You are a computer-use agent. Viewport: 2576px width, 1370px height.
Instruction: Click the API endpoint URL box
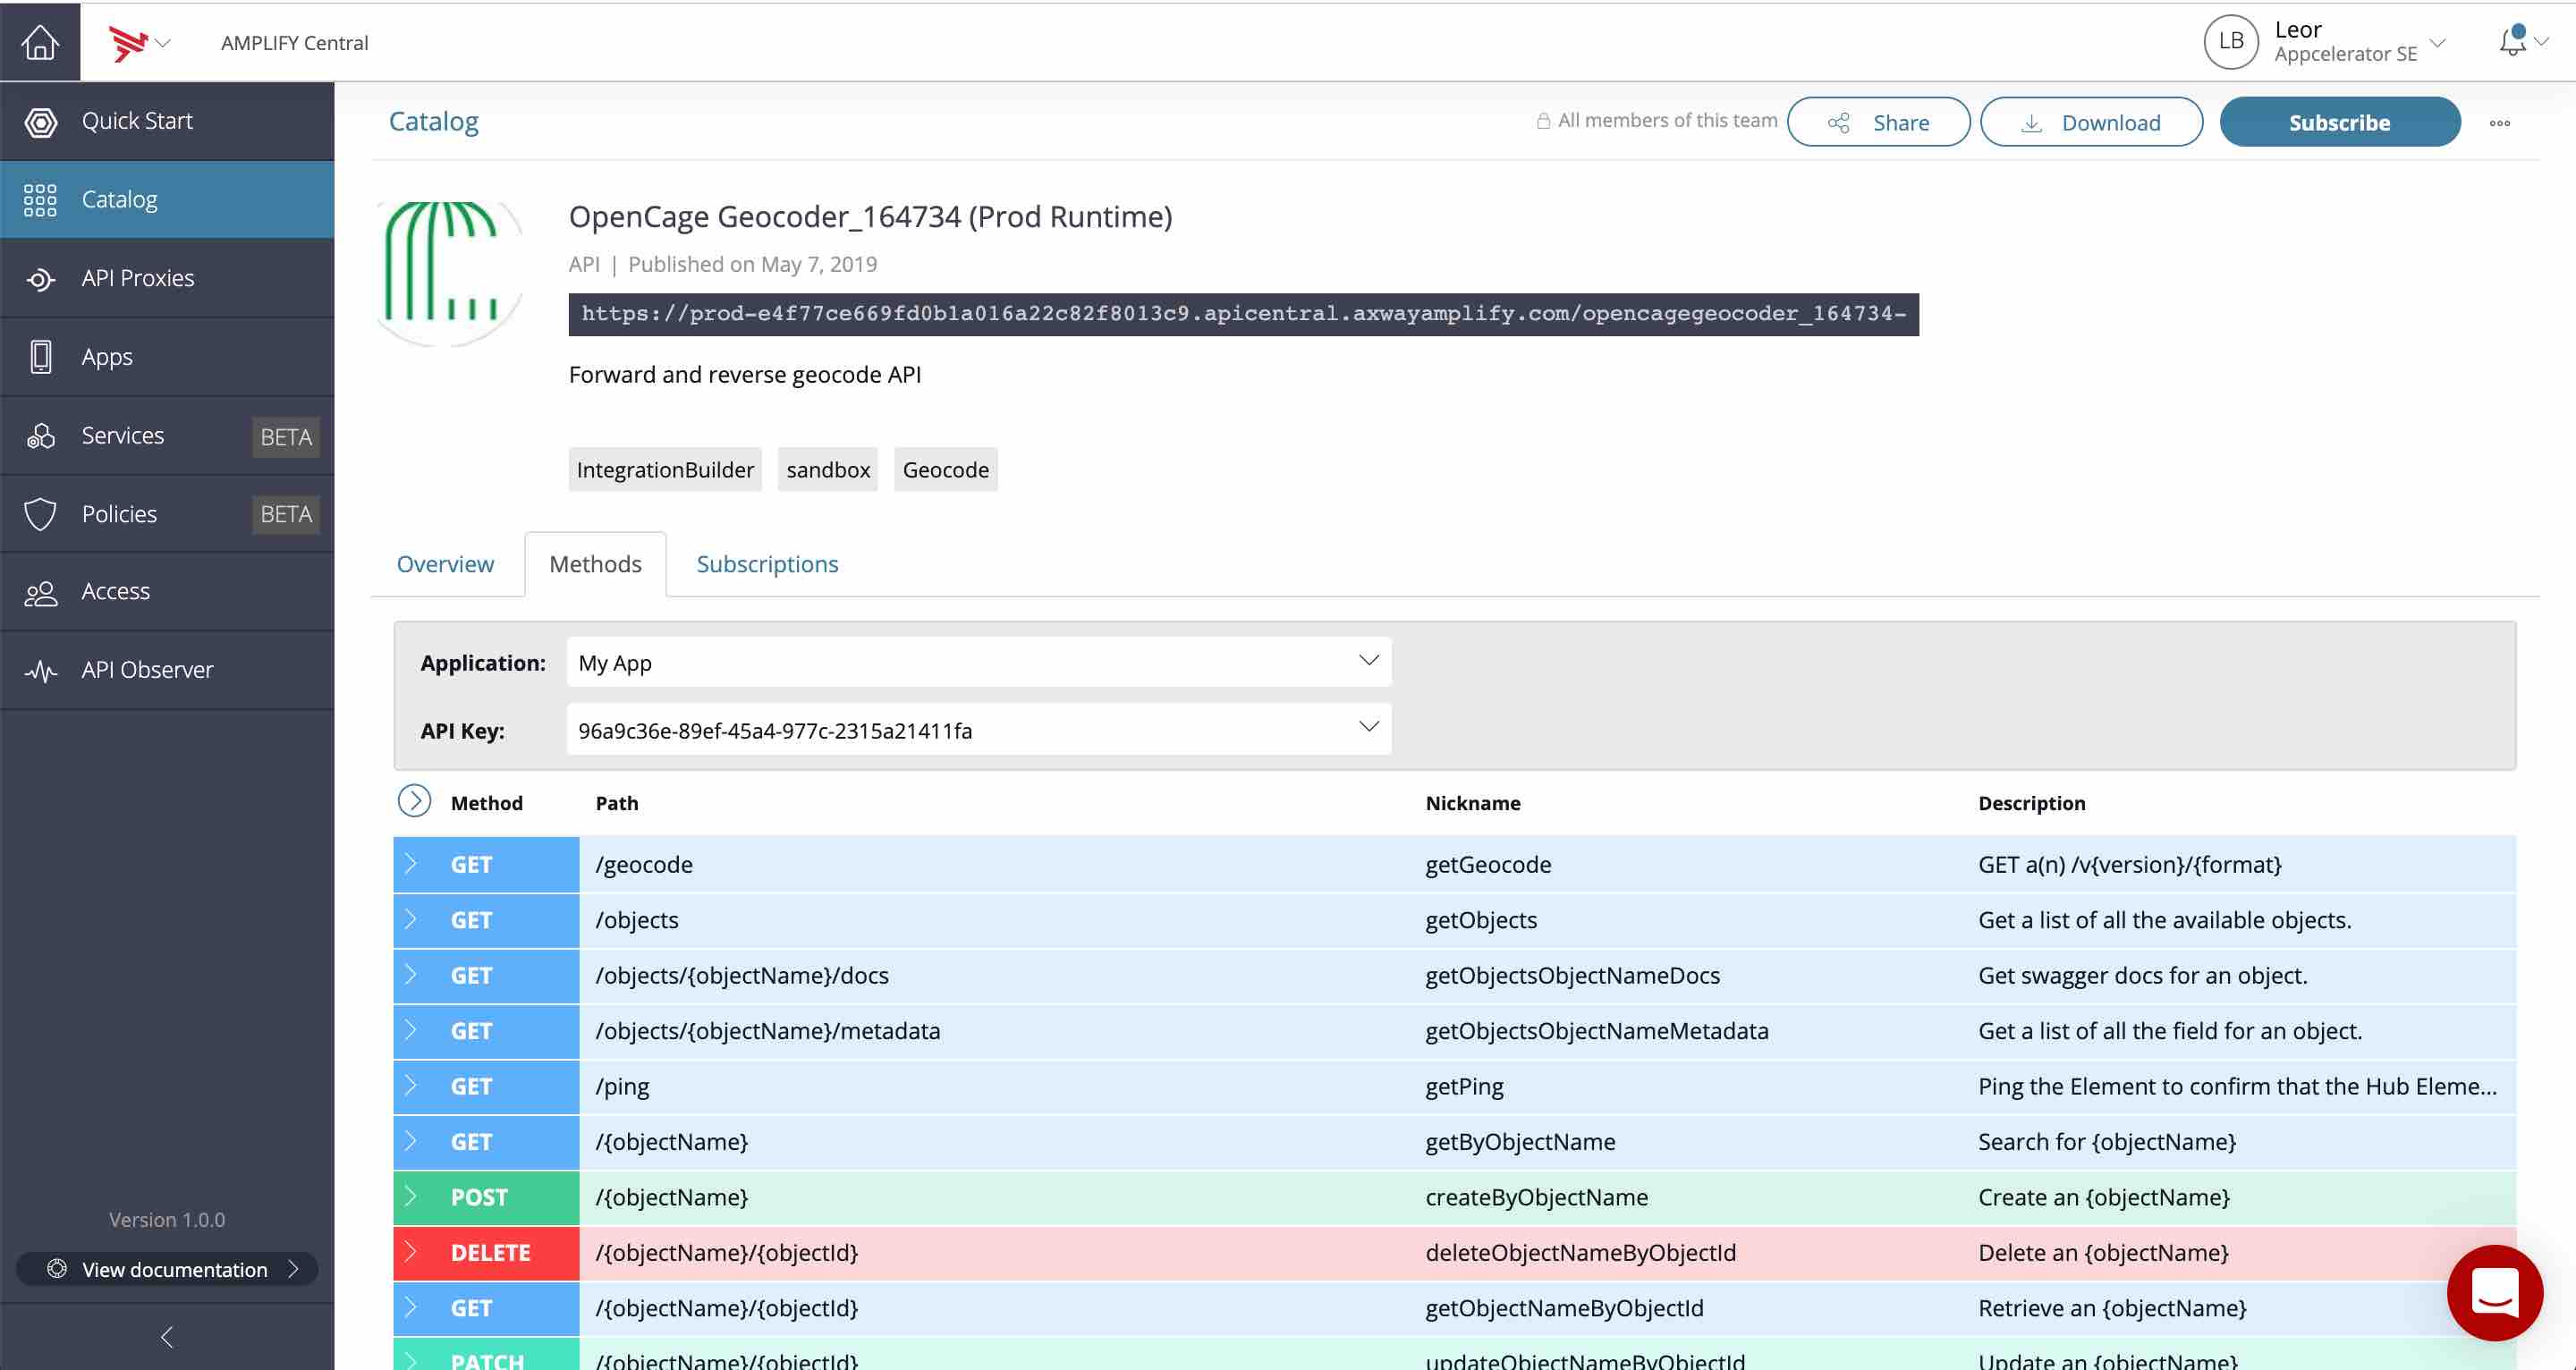pyautogui.click(x=1243, y=314)
